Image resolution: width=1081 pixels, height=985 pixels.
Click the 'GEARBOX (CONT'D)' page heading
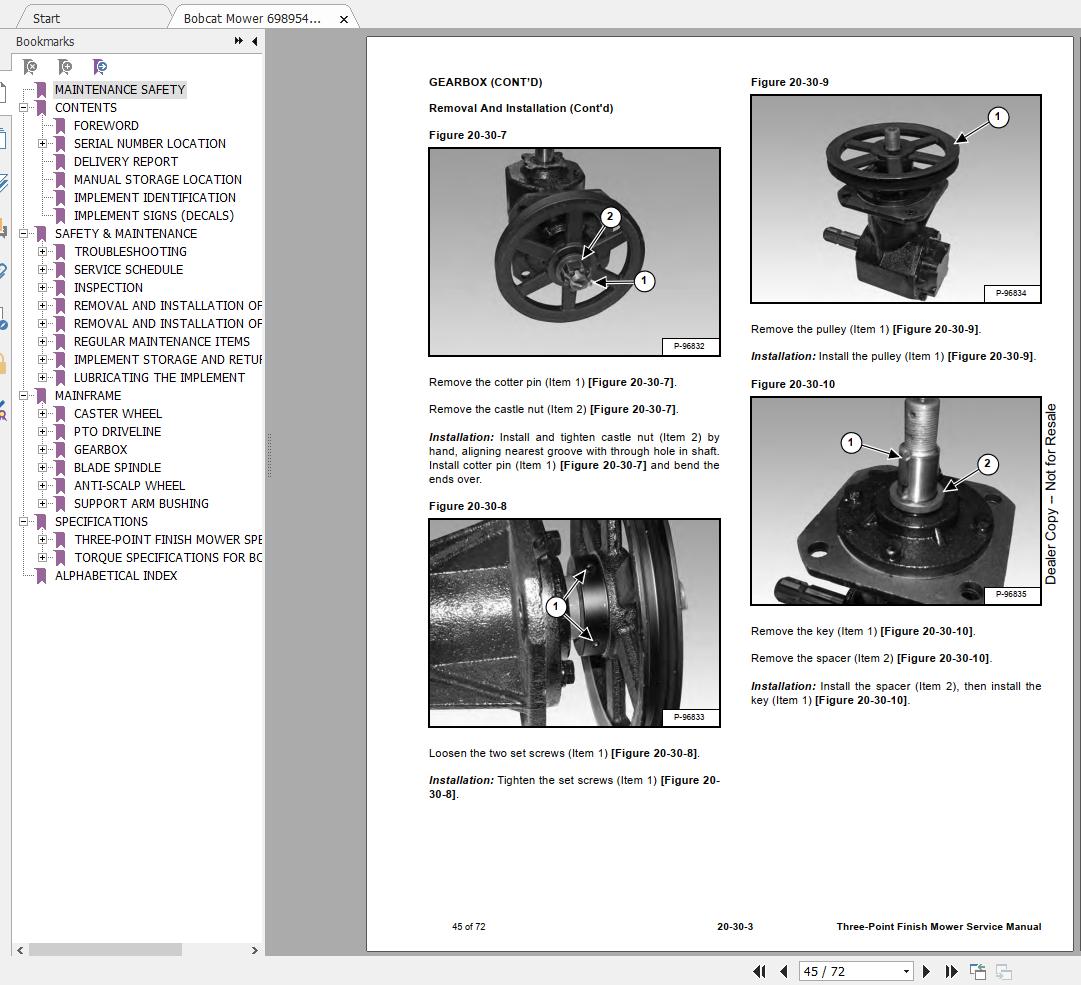[485, 82]
